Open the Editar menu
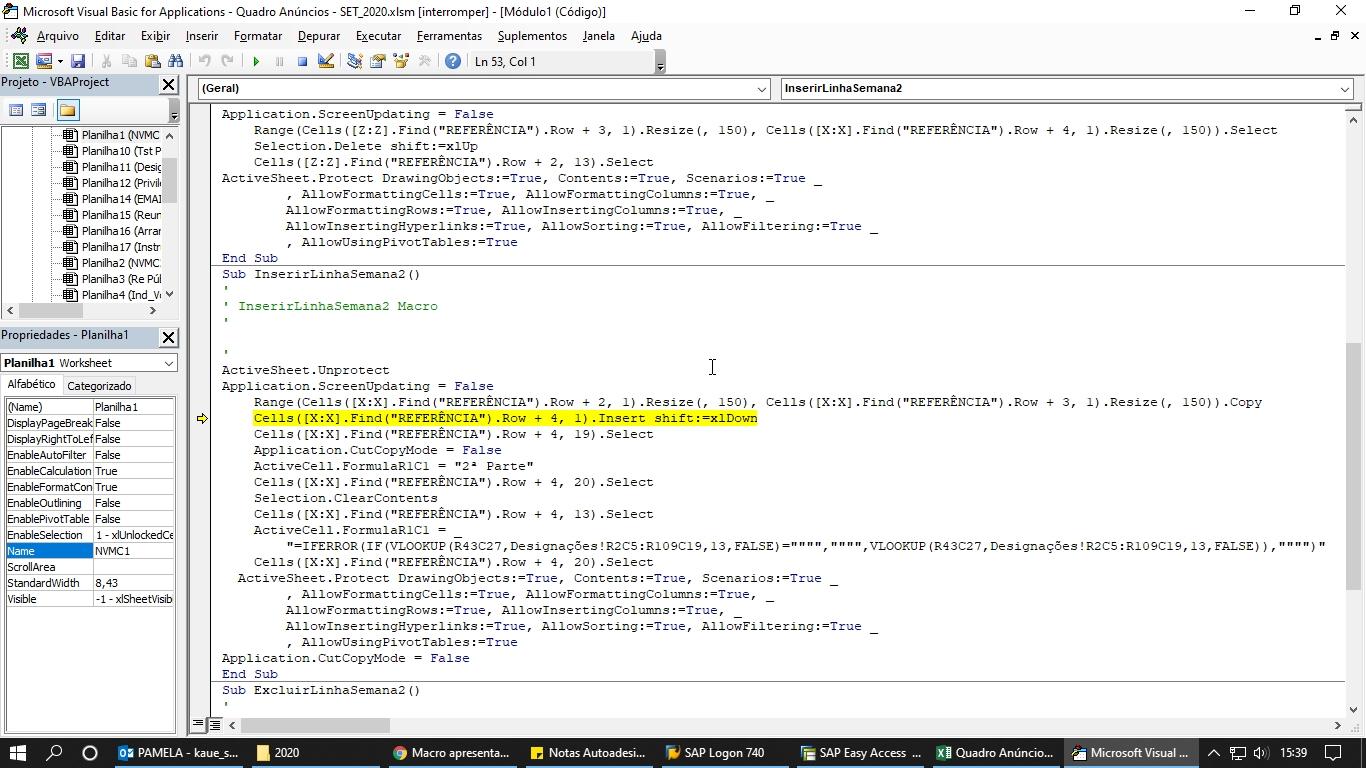This screenshot has width=1366, height=768. pyautogui.click(x=110, y=36)
